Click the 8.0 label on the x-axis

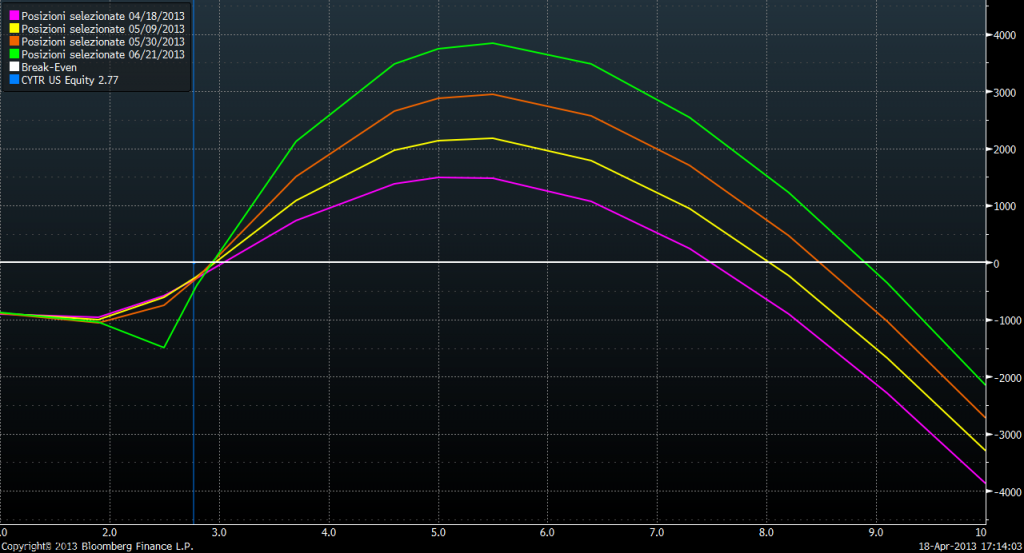[x=767, y=532]
